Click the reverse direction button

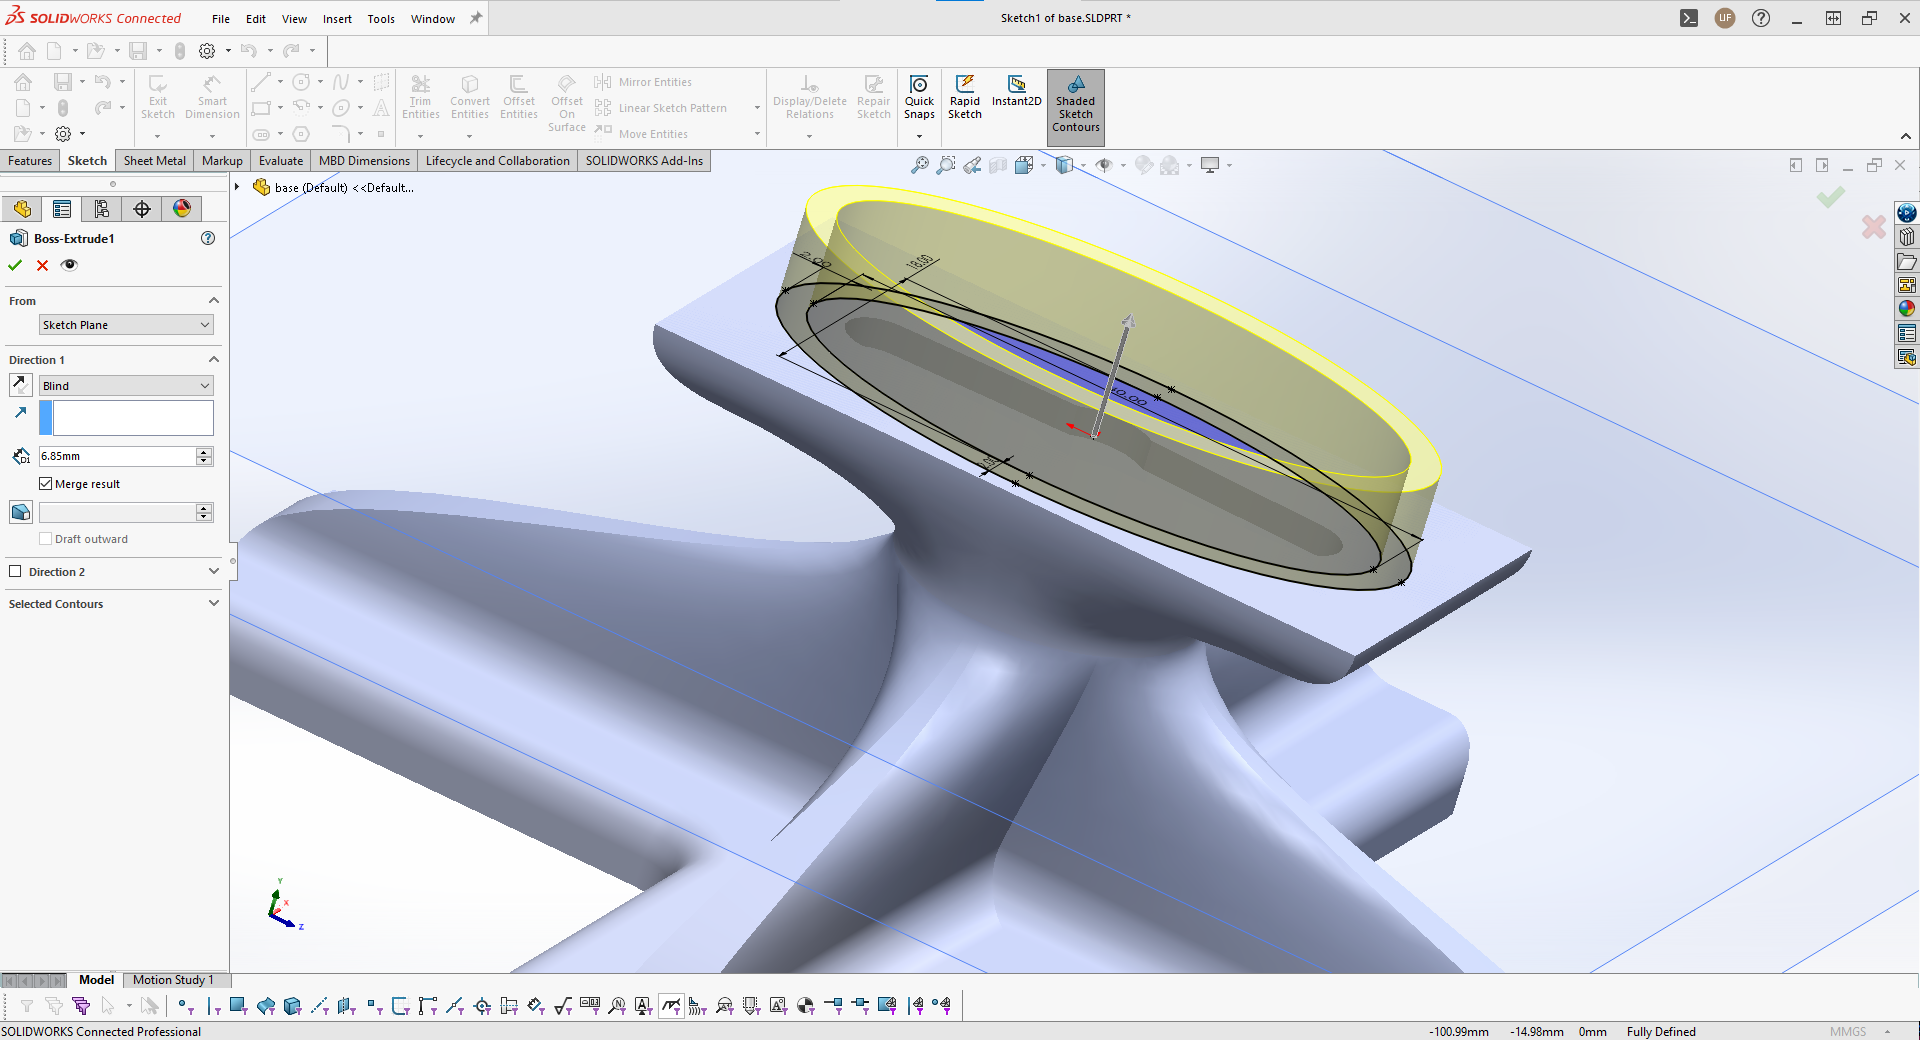point(20,385)
